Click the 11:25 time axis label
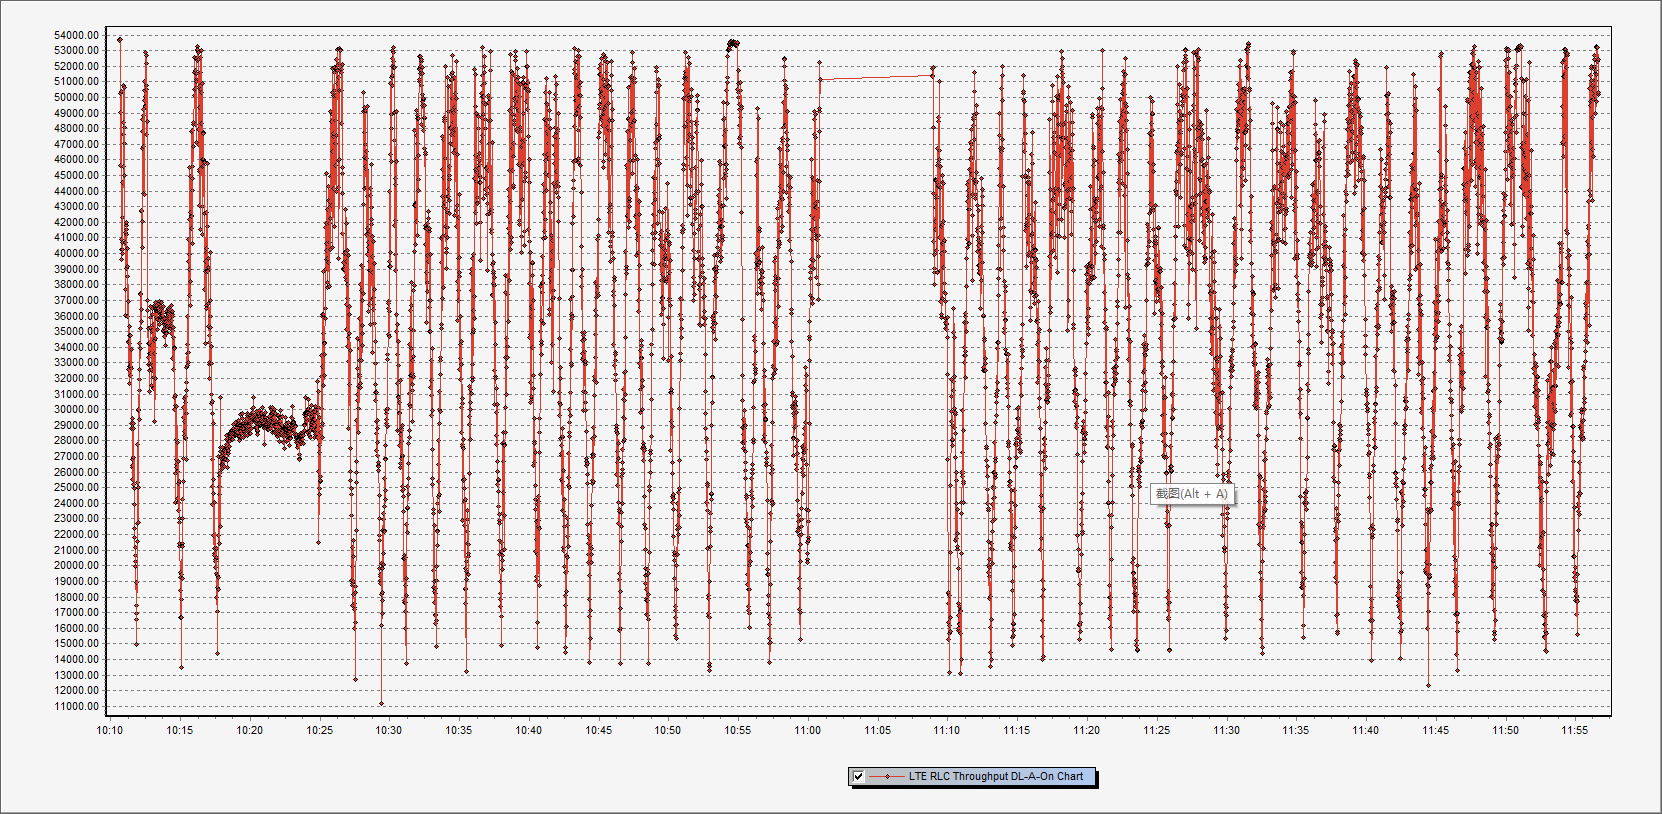The height and width of the screenshot is (814, 1662). point(1157,730)
